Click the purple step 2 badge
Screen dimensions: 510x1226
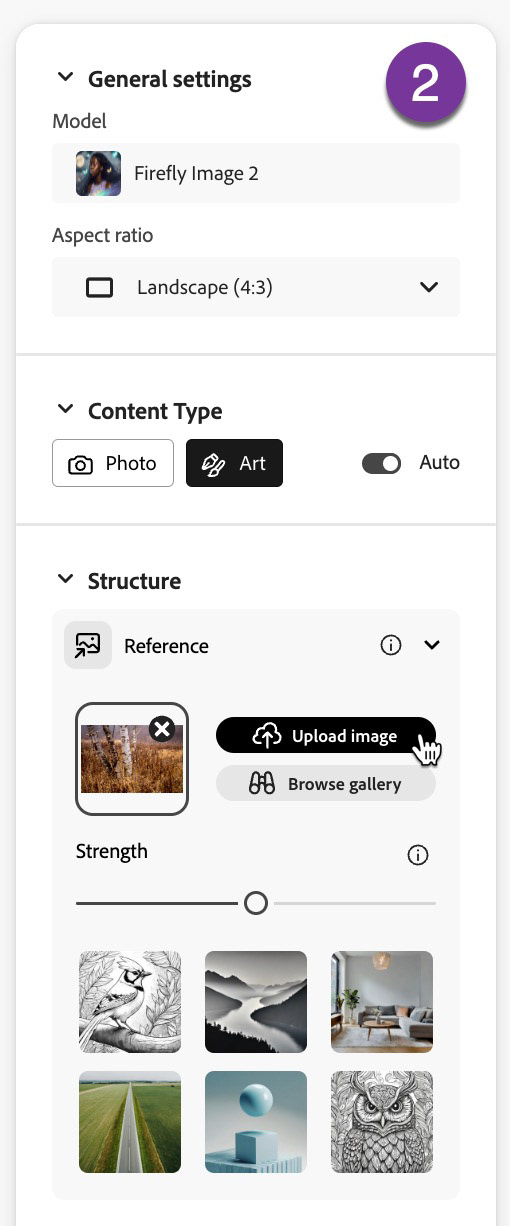tap(426, 84)
